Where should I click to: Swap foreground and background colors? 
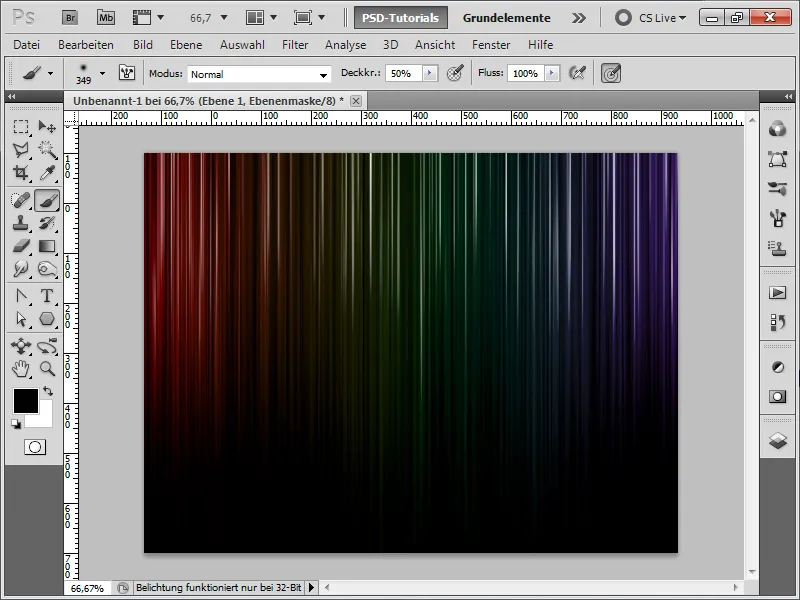click(x=48, y=391)
